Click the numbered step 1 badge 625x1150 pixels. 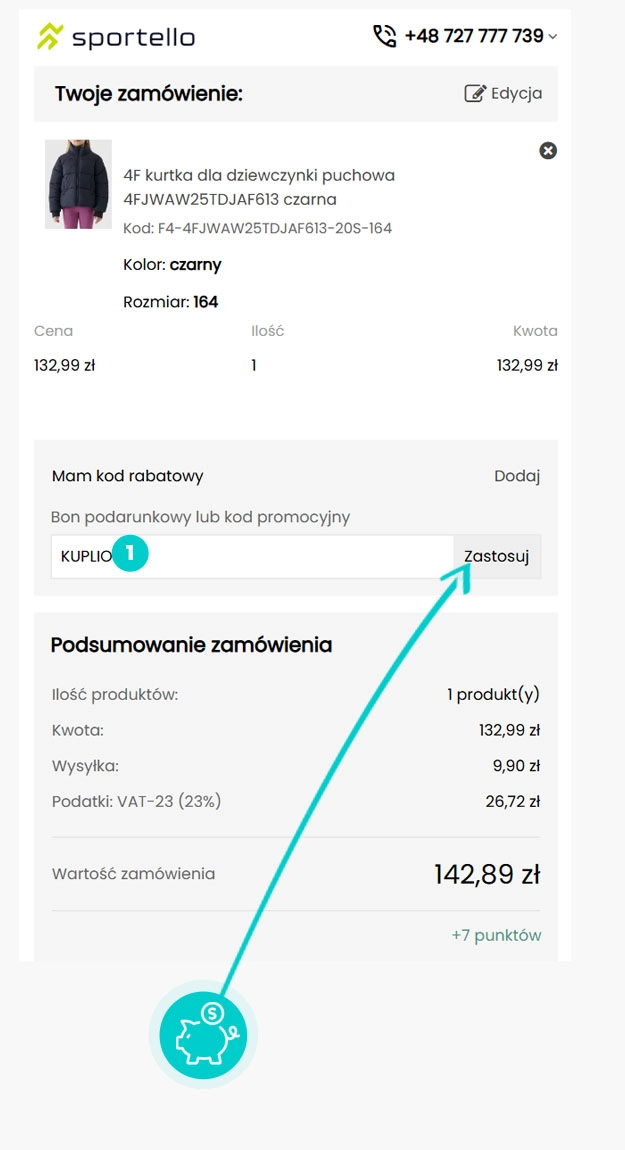131,554
